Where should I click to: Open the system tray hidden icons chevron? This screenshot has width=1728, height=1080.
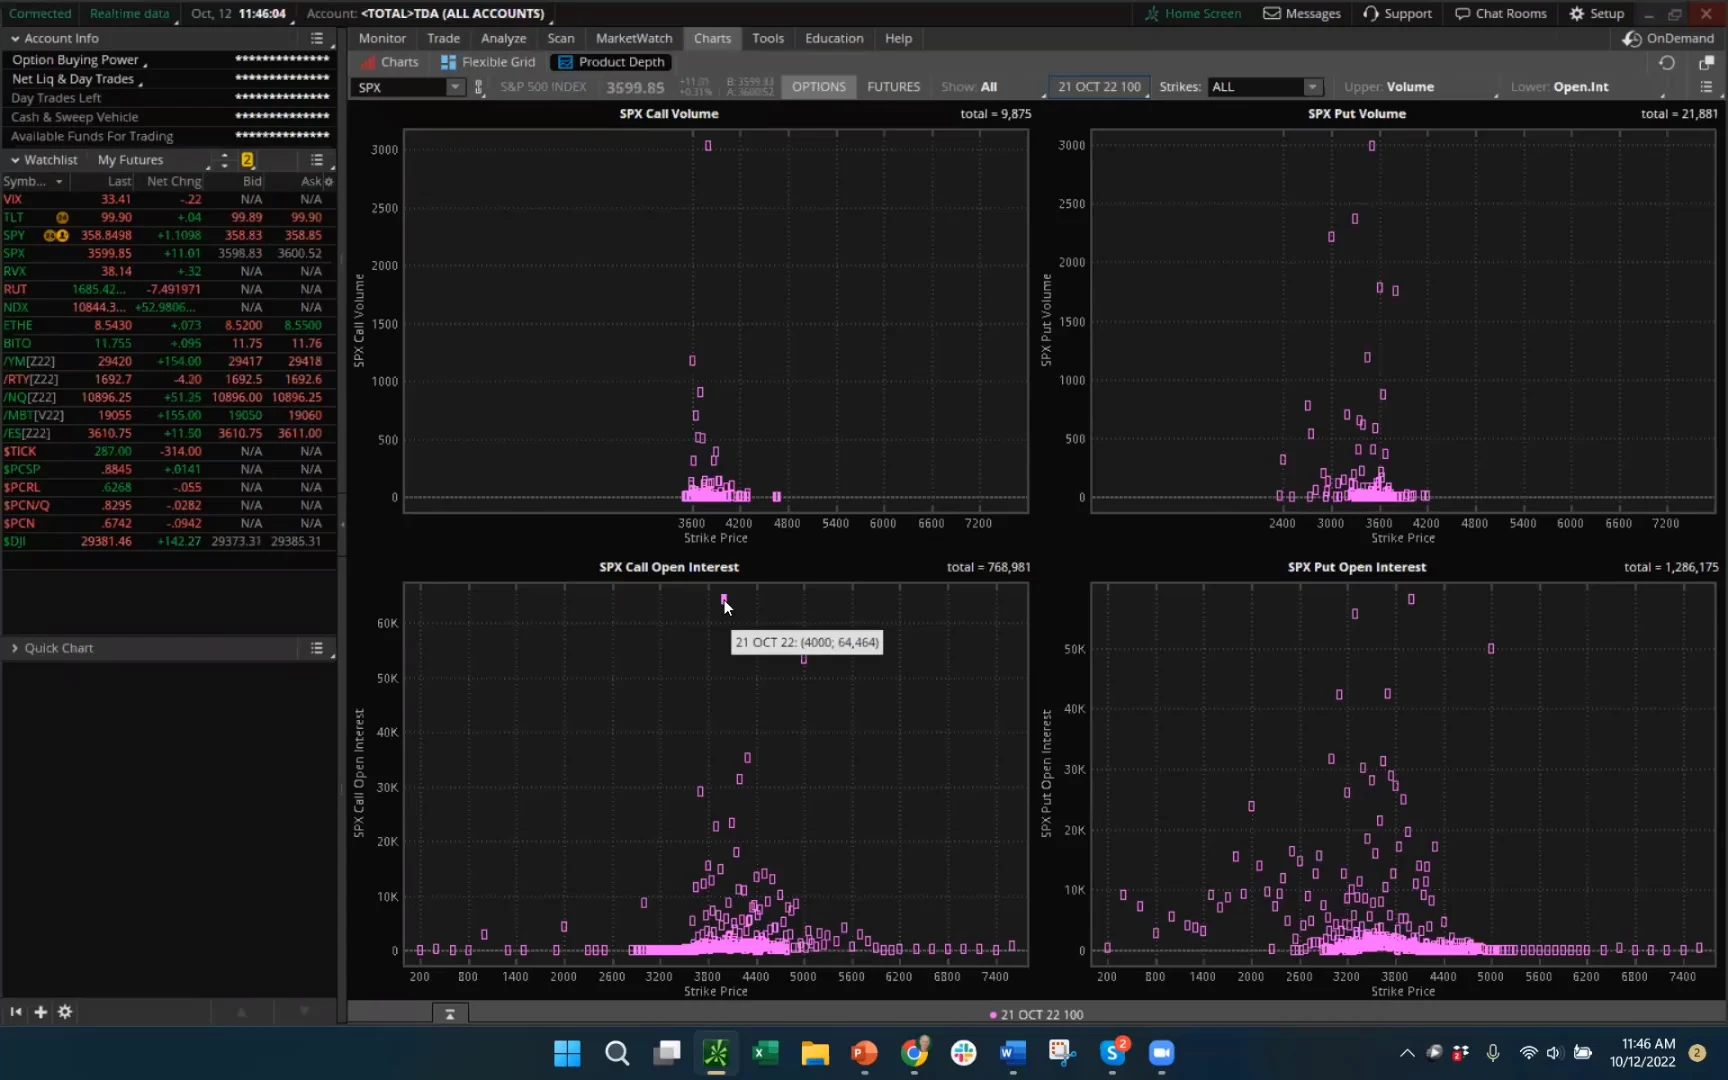point(1406,1052)
